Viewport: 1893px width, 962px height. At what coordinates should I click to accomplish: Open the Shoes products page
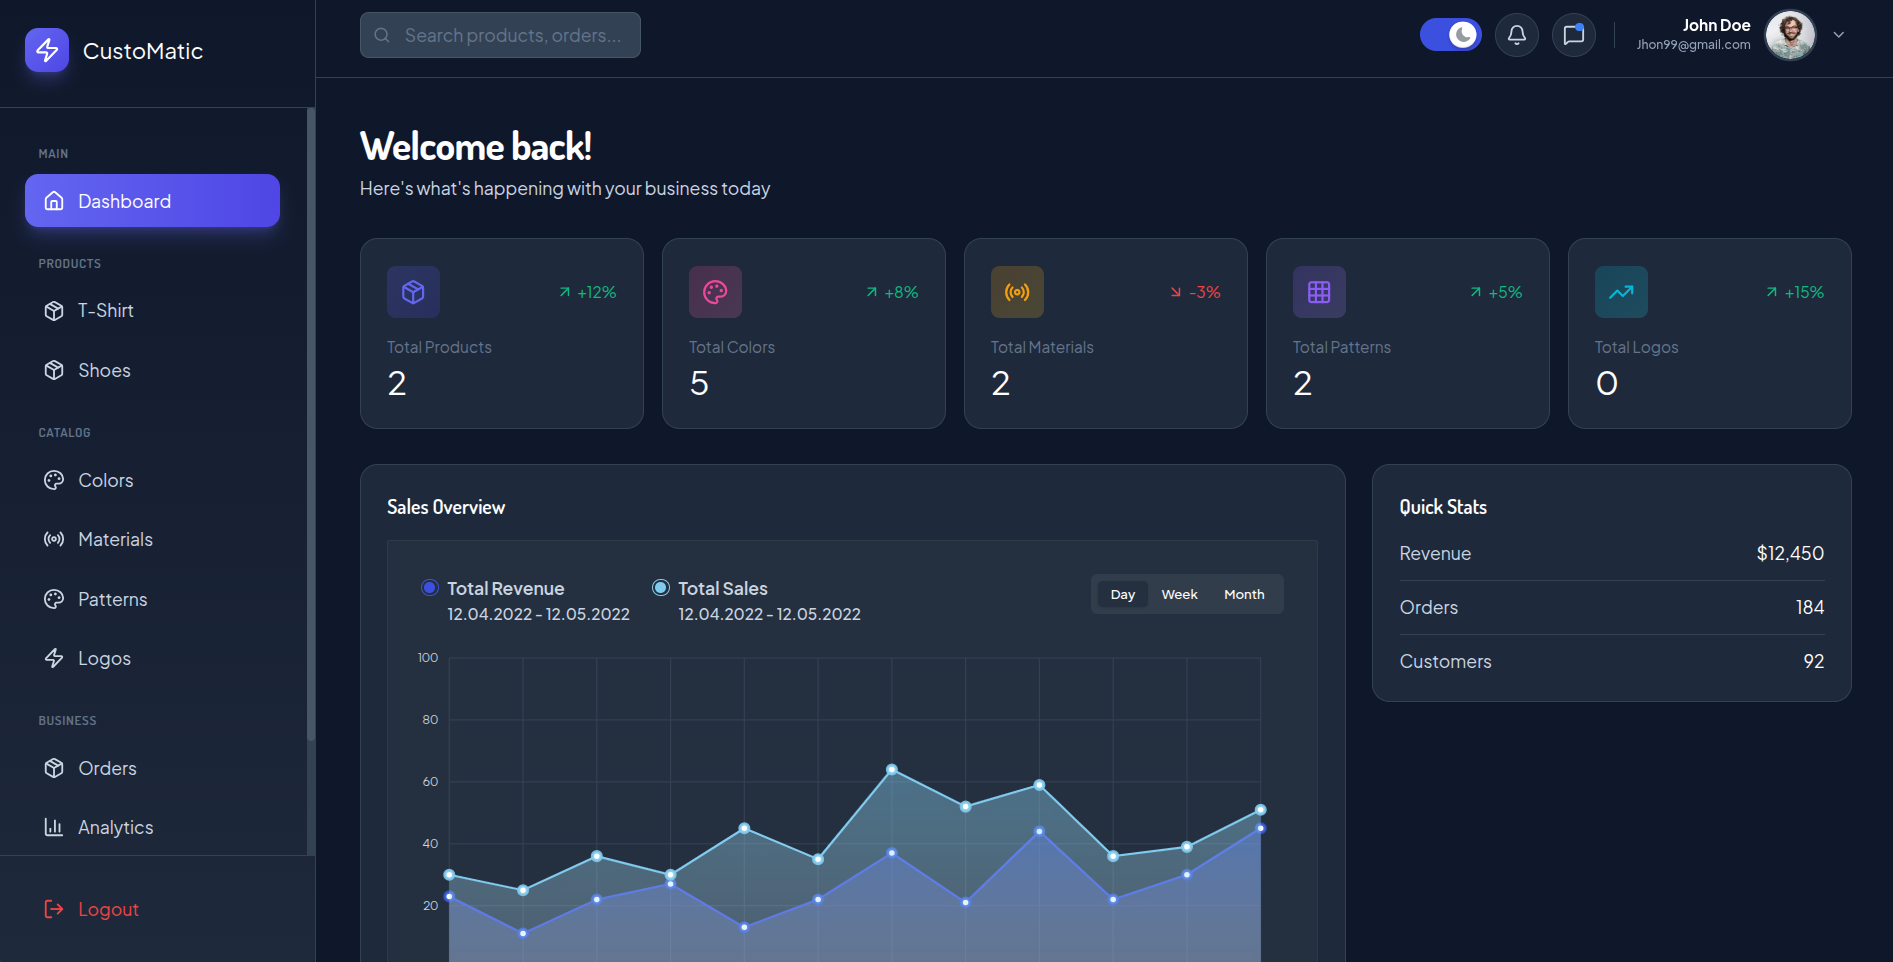(152, 370)
